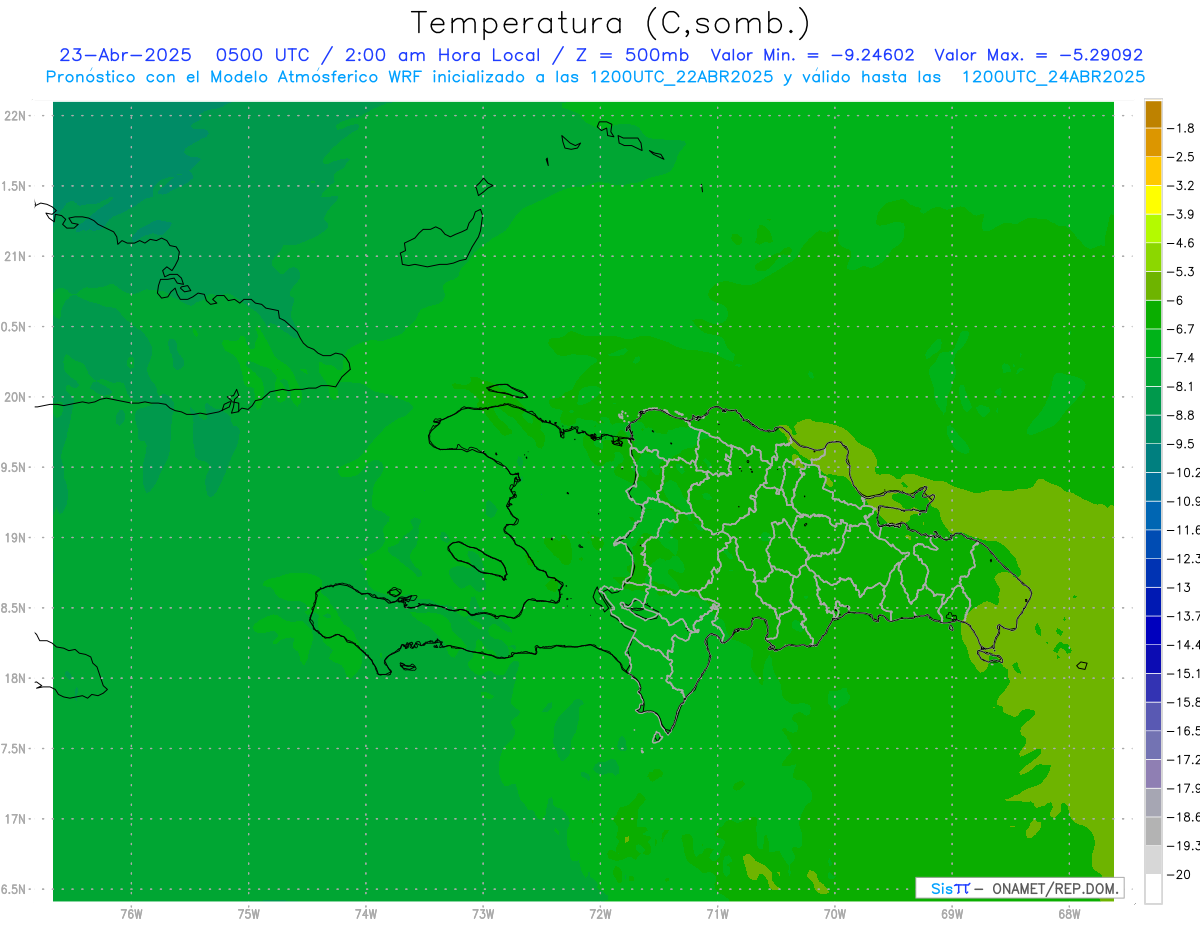Select the legend swatch between -1.8 and -2.5

coord(1153,142)
